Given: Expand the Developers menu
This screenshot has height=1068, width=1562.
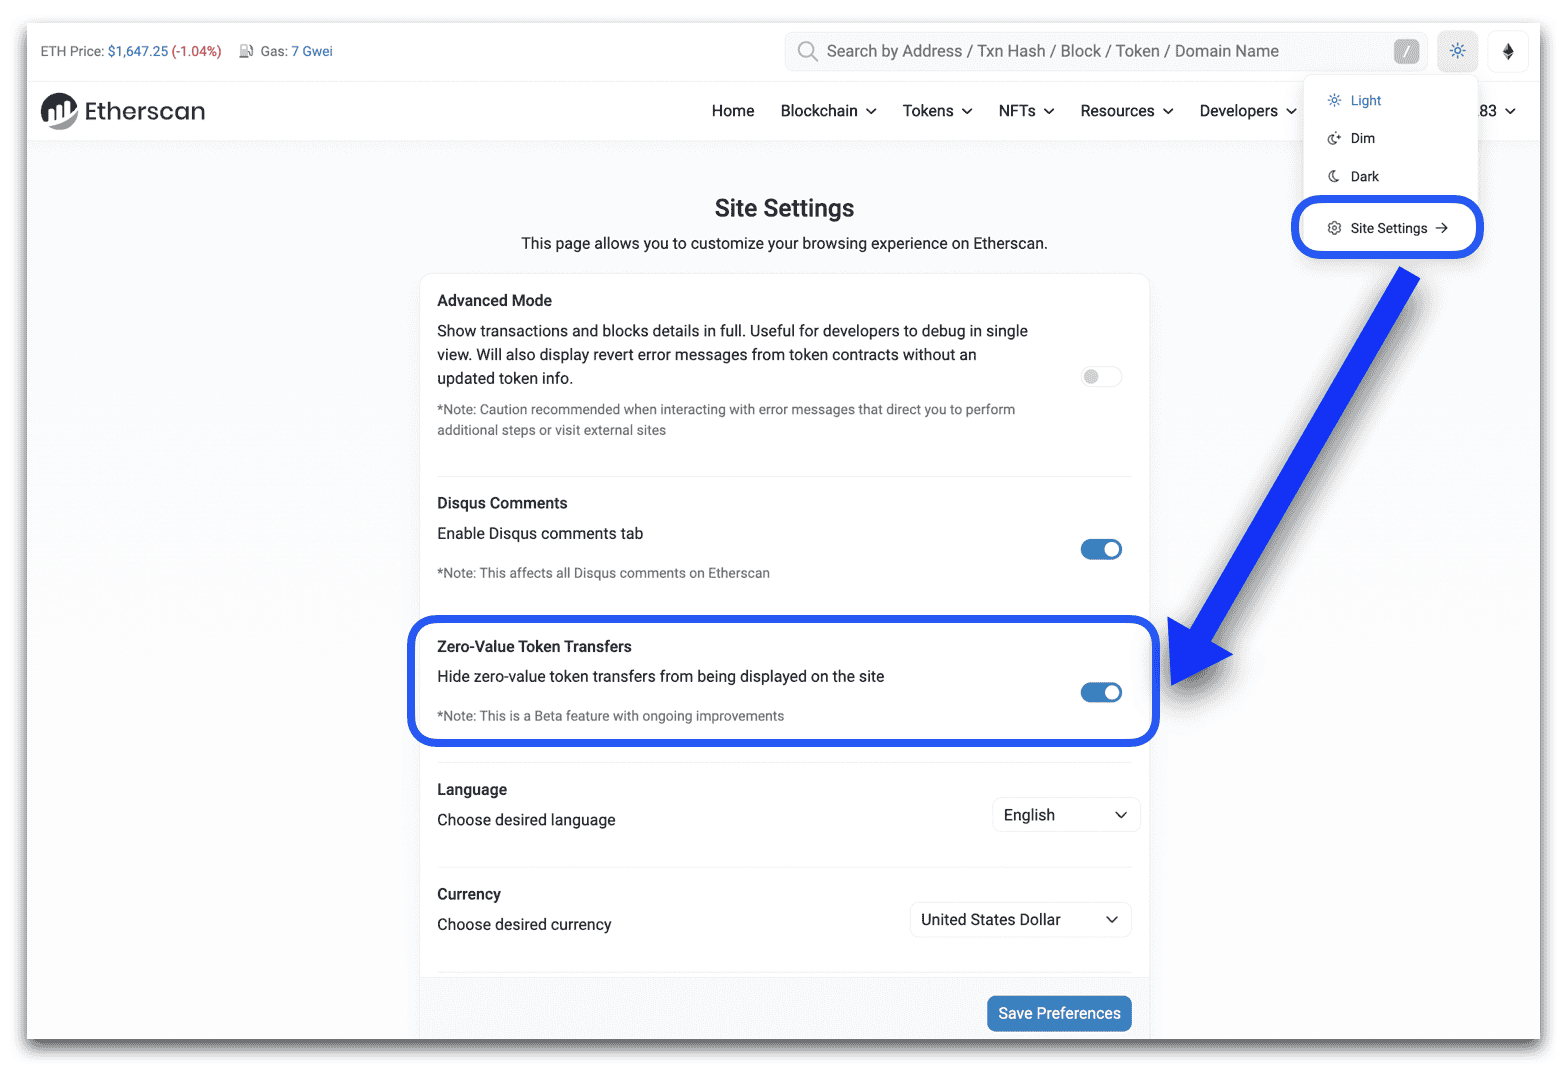Looking at the screenshot, I should coord(1248,111).
